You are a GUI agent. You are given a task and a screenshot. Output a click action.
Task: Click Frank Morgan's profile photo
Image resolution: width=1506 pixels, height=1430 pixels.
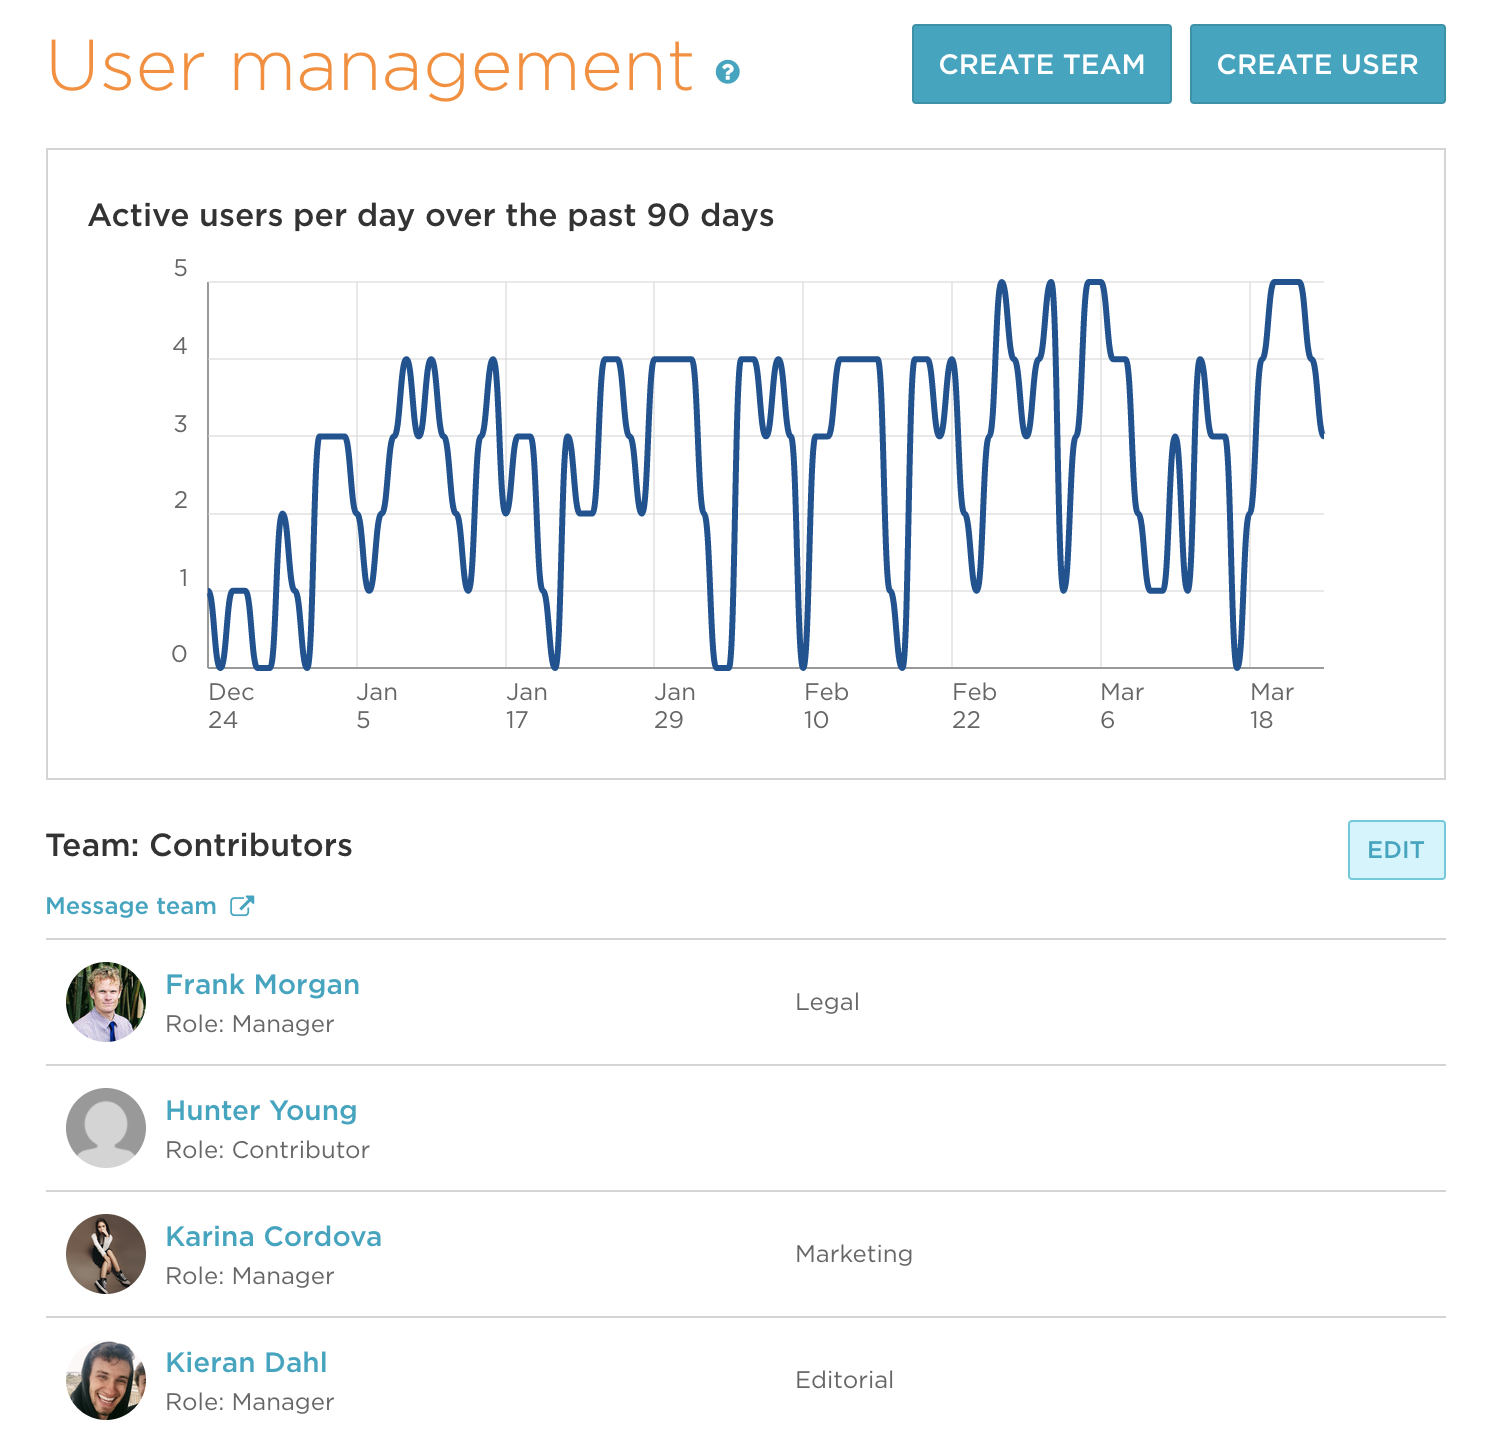point(105,1002)
